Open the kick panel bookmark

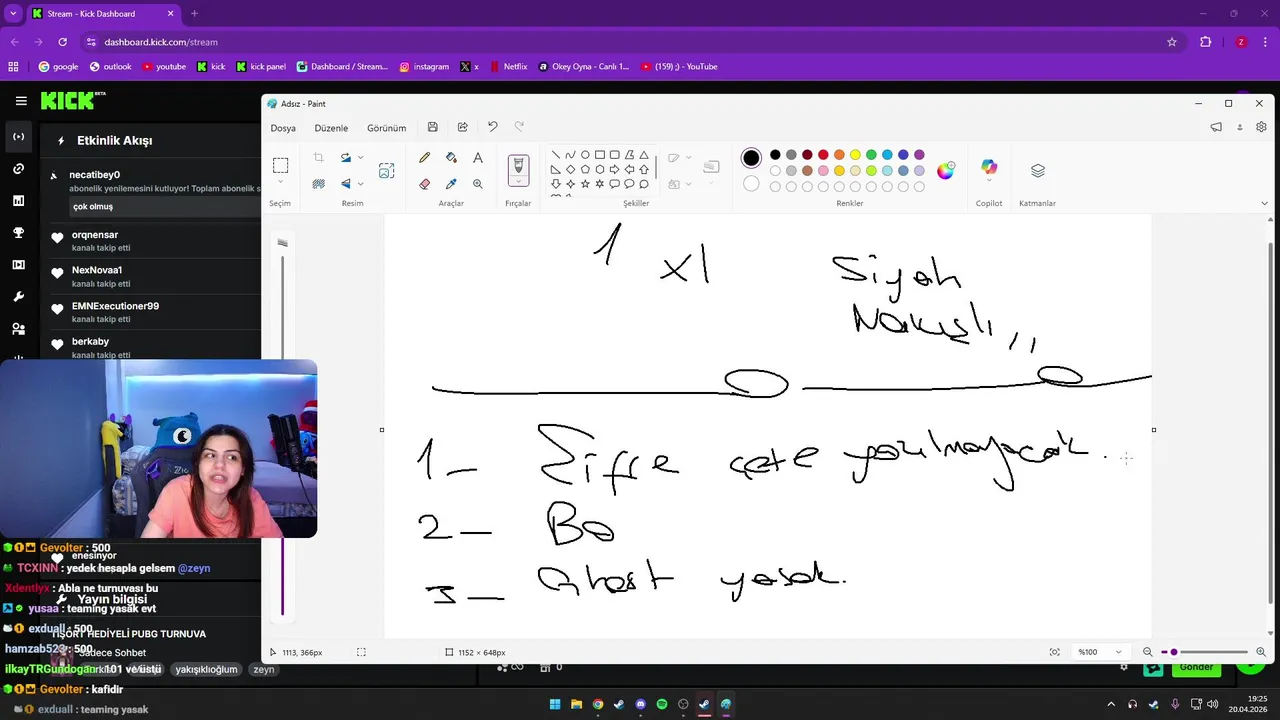(261, 67)
